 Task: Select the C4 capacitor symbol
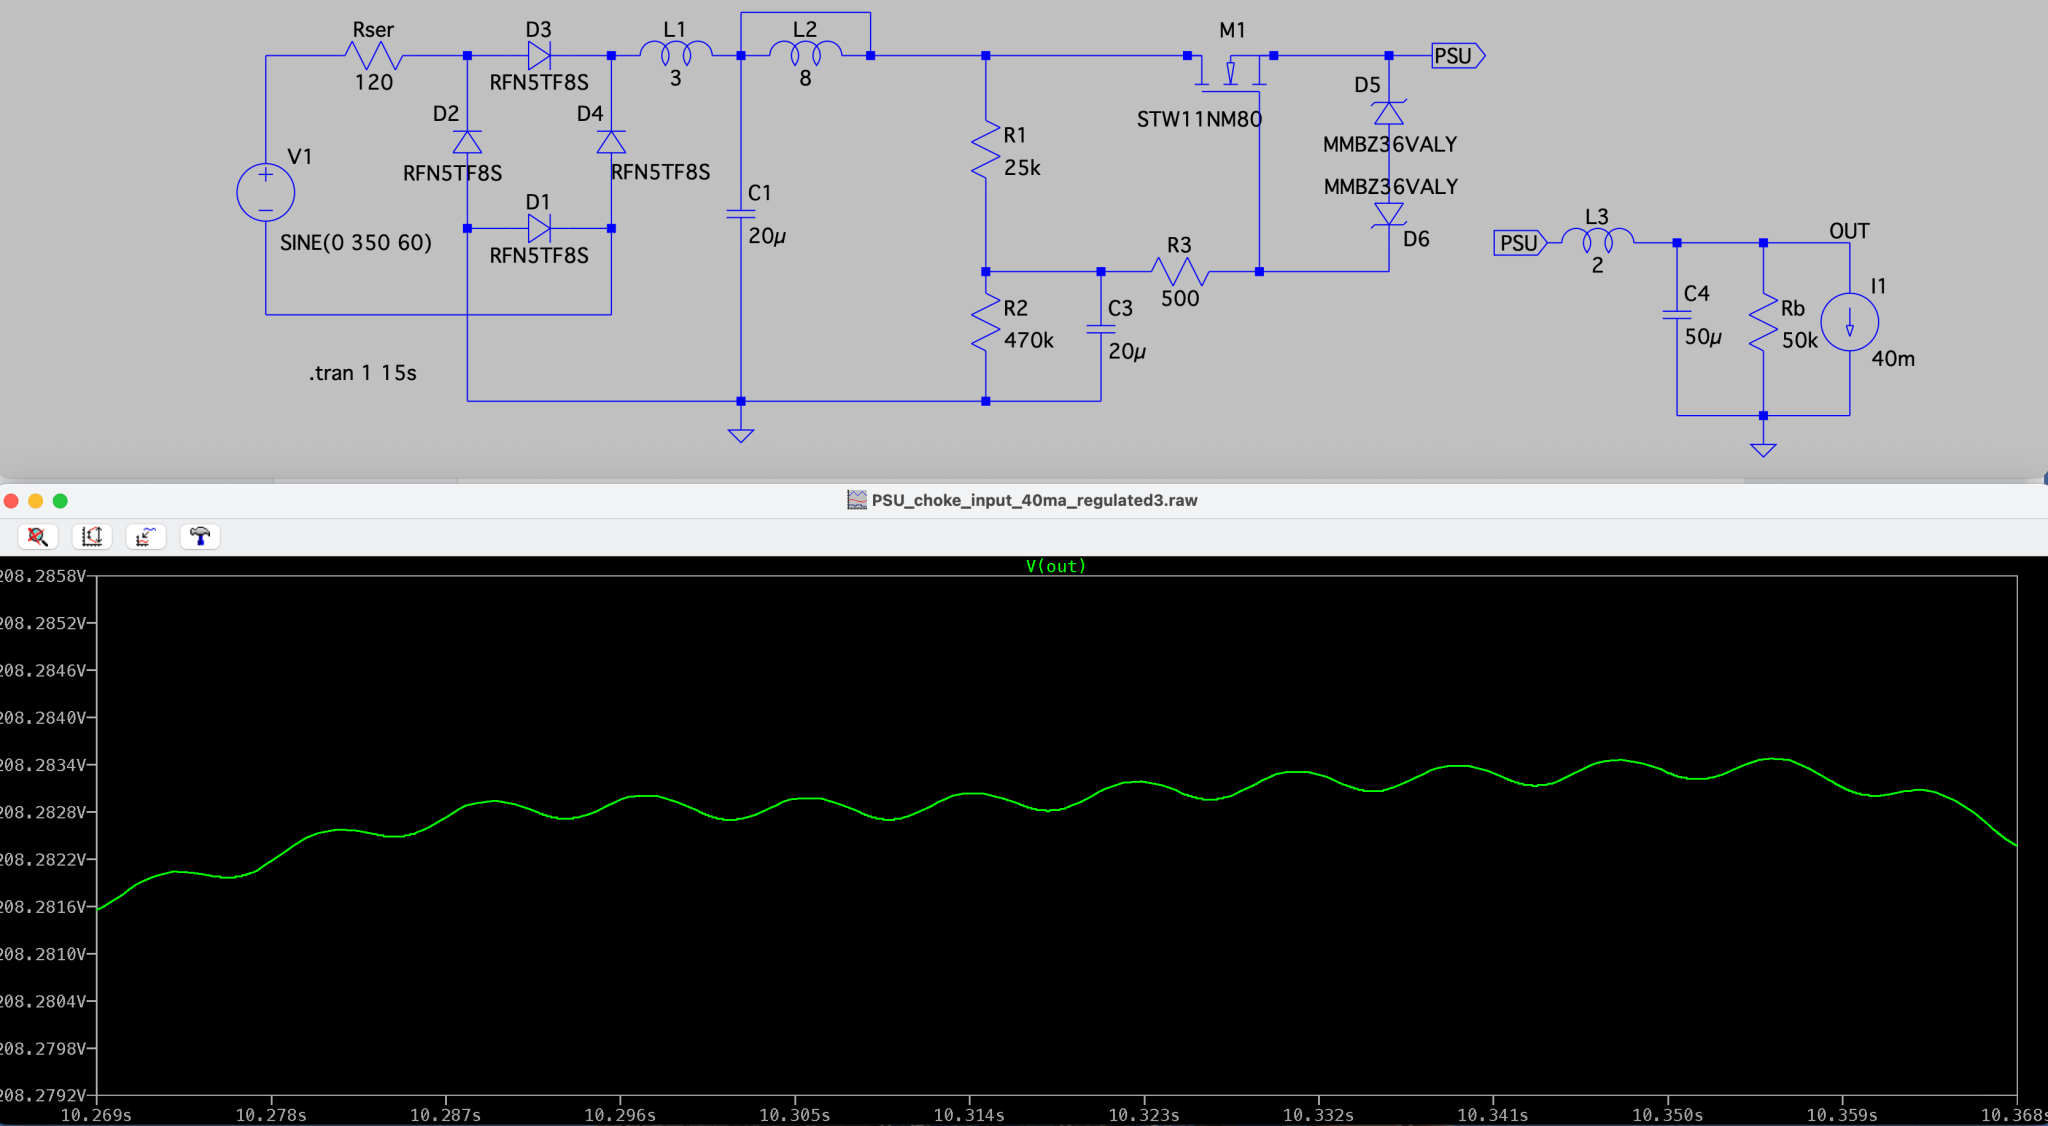coord(1677,314)
